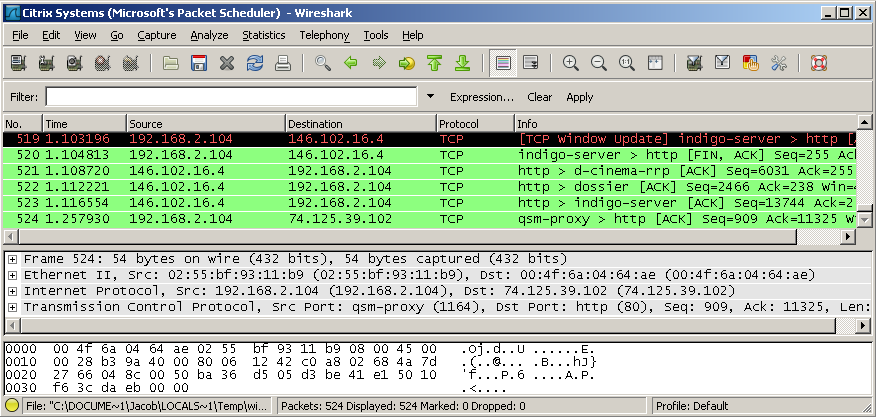The width and height of the screenshot is (876, 417).
Task: Expand the Frame 524 tree node
Action: click(x=12, y=259)
